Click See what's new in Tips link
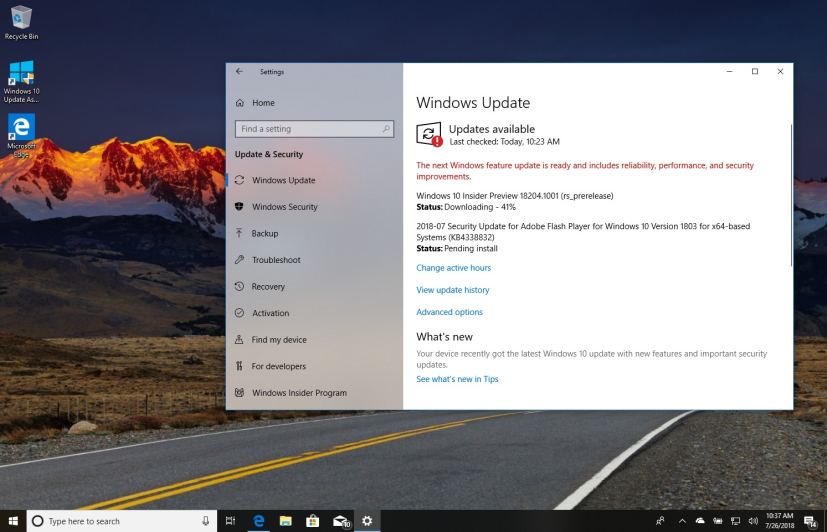 point(457,379)
